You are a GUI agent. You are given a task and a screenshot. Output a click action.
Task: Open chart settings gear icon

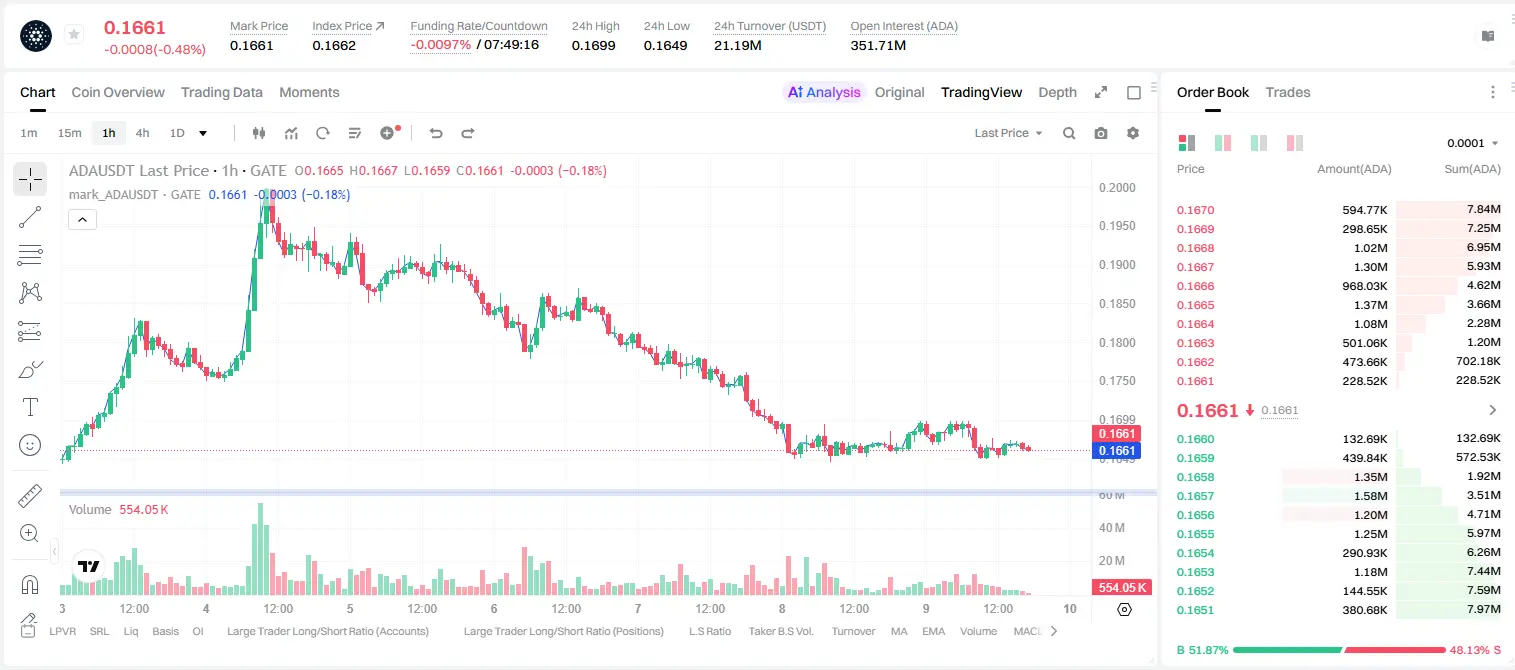[x=1133, y=133]
